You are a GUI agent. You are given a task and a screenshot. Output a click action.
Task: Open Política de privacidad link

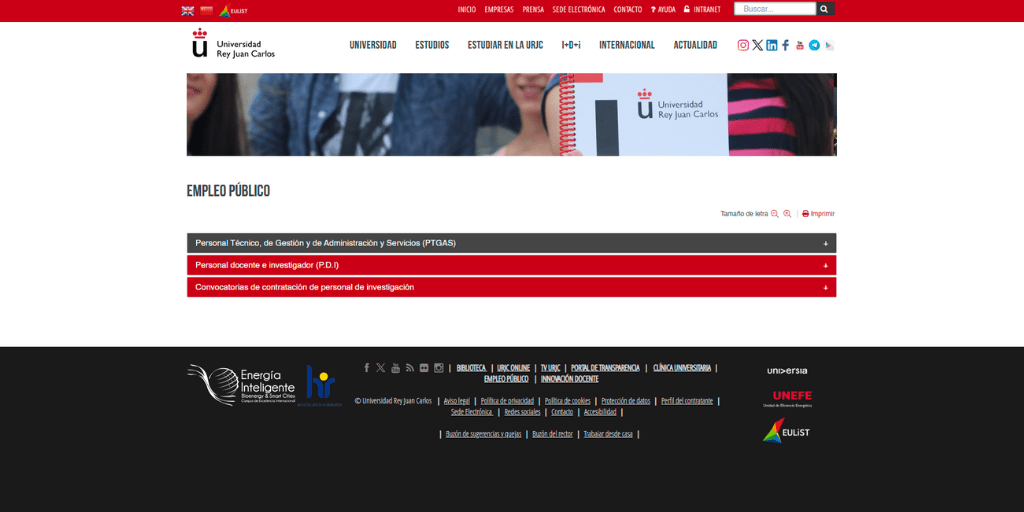[x=507, y=401]
